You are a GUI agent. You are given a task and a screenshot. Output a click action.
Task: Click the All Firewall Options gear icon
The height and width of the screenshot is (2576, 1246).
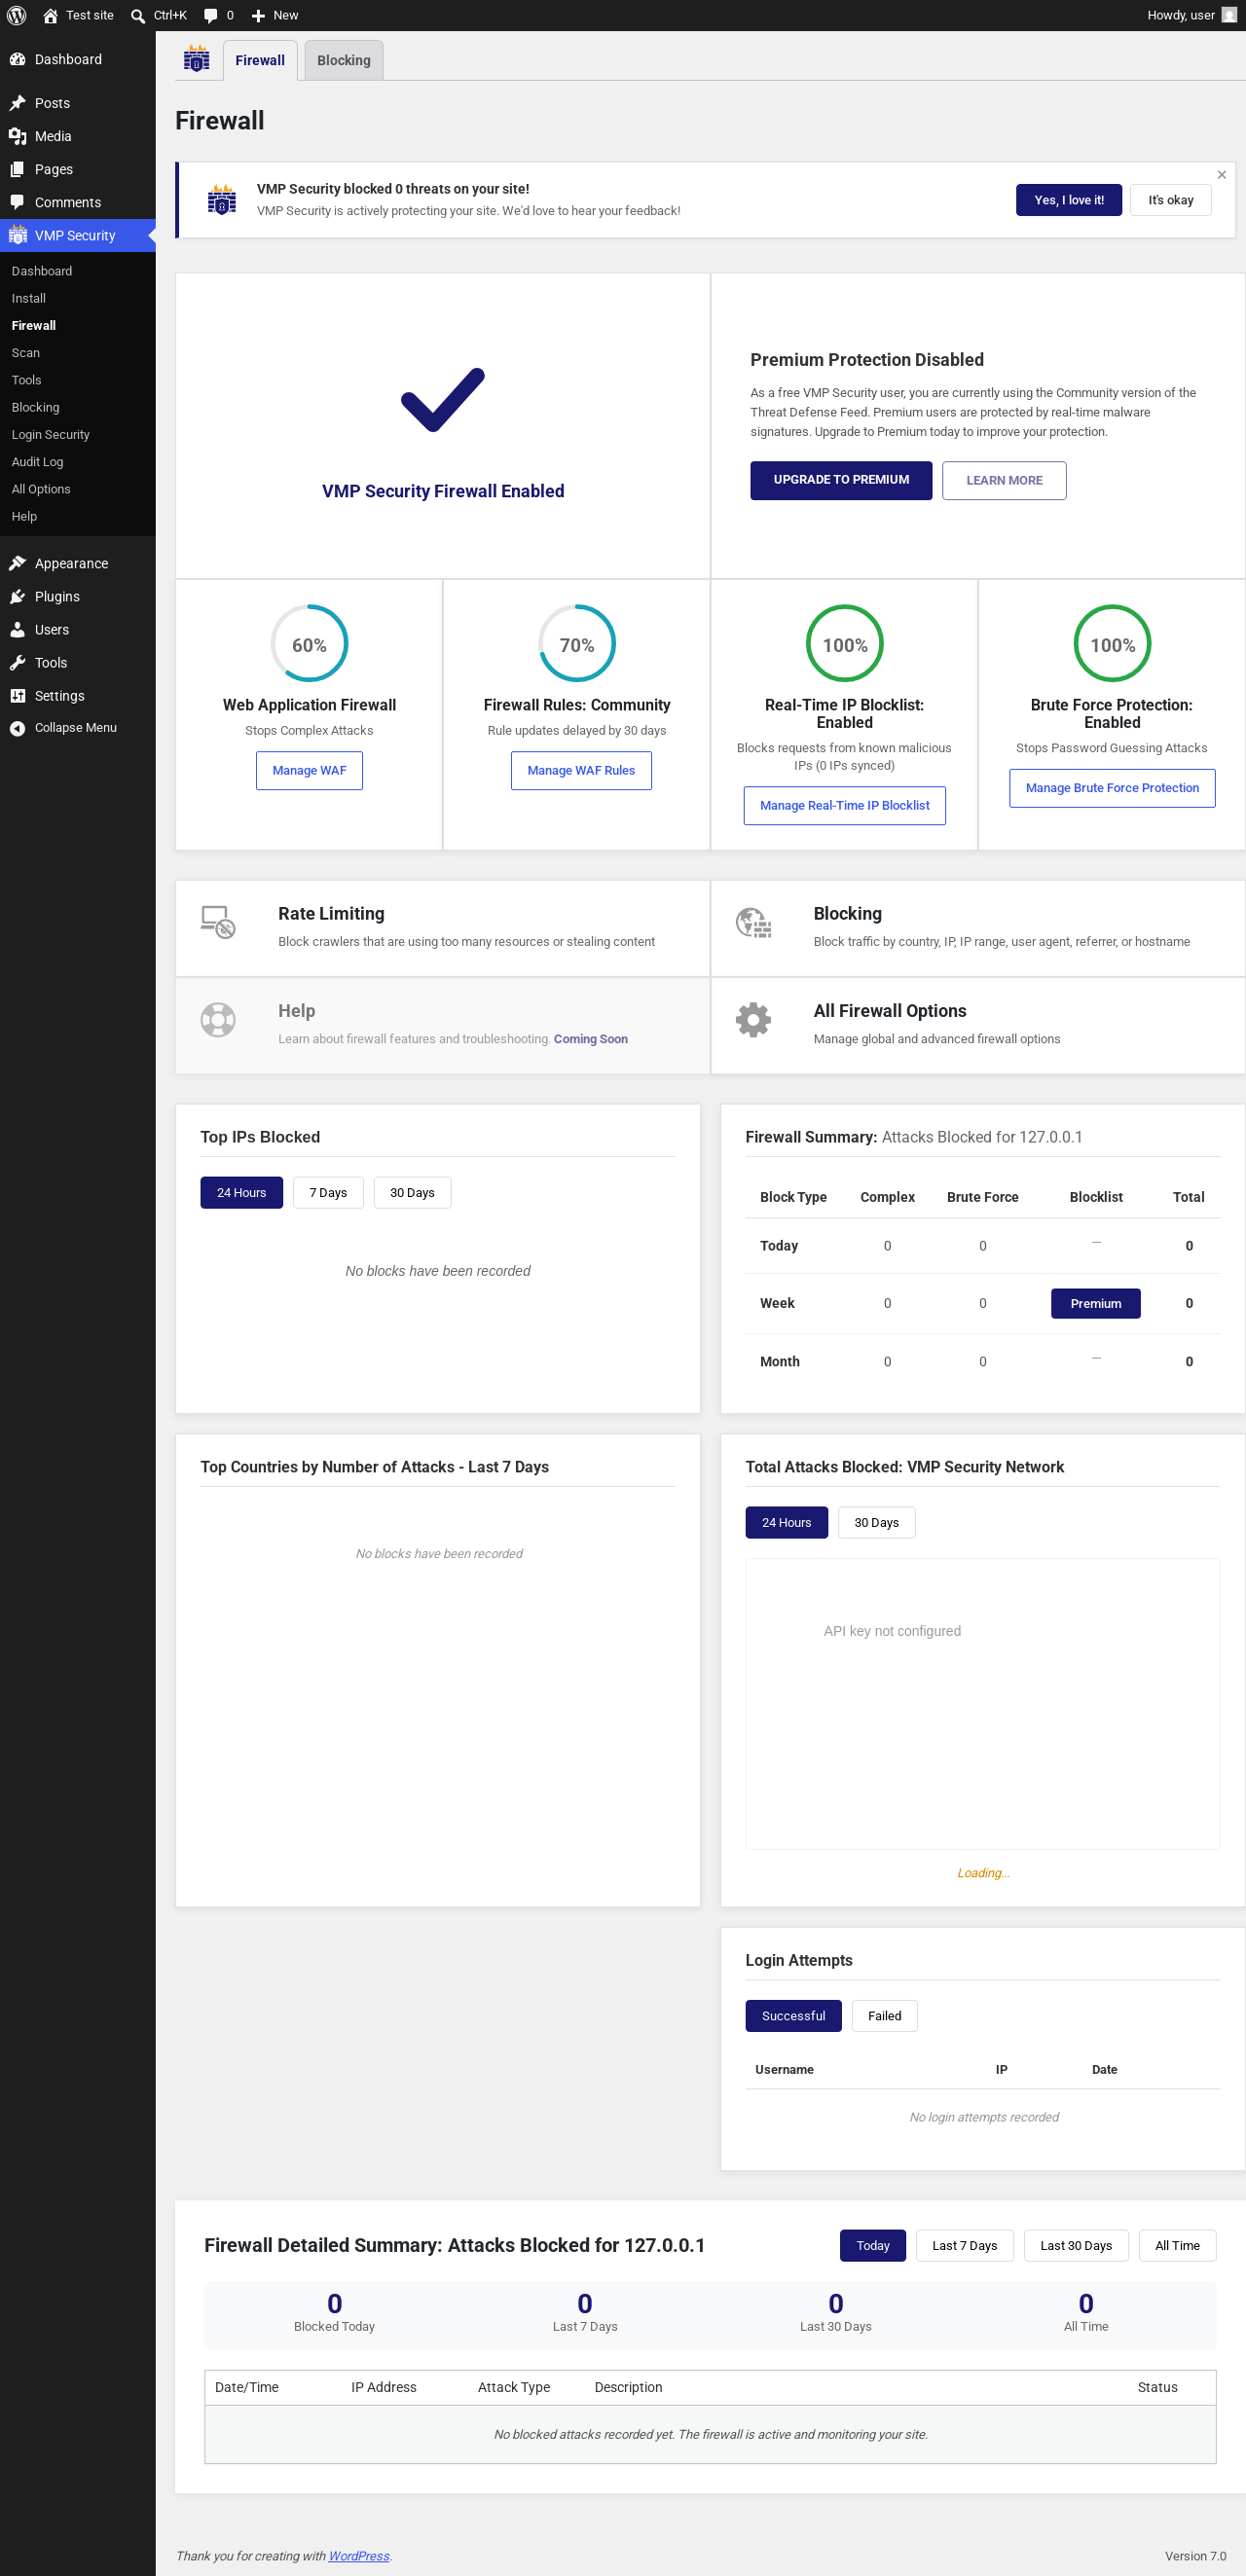753,1020
